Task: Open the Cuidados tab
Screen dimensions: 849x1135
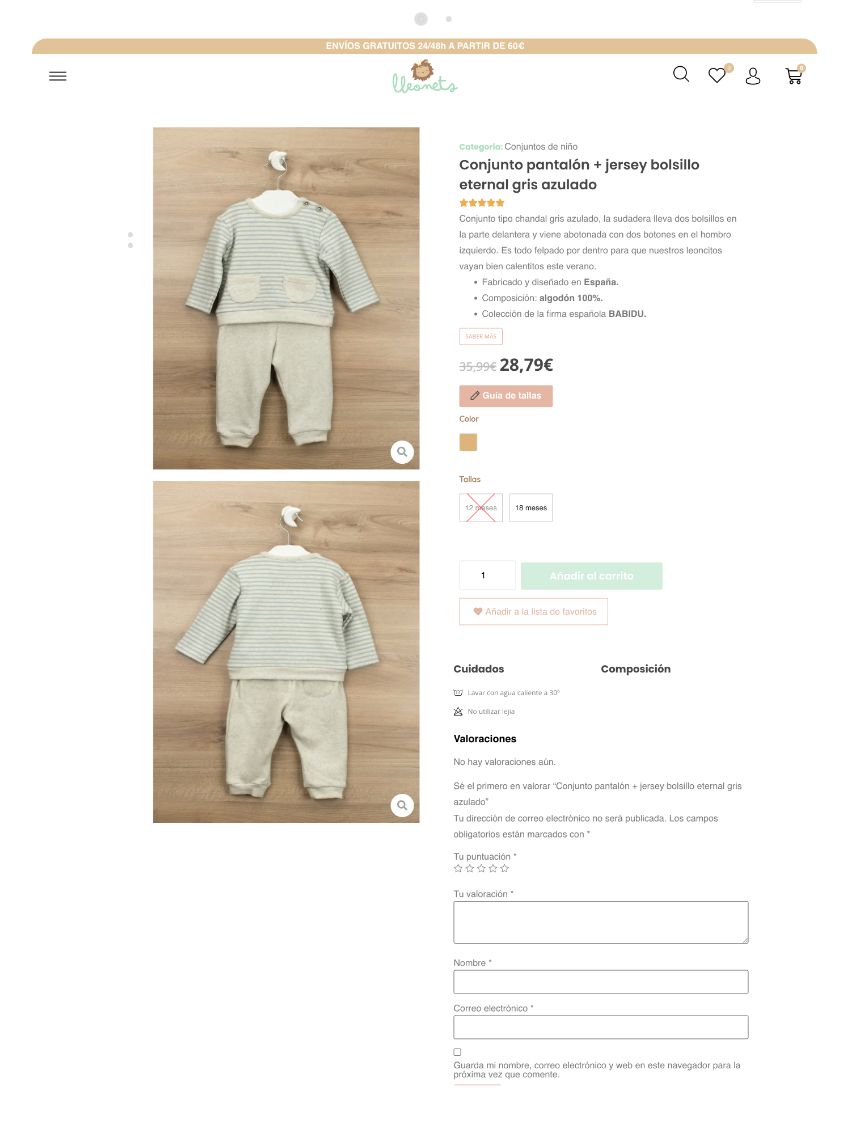Action: click(478, 669)
